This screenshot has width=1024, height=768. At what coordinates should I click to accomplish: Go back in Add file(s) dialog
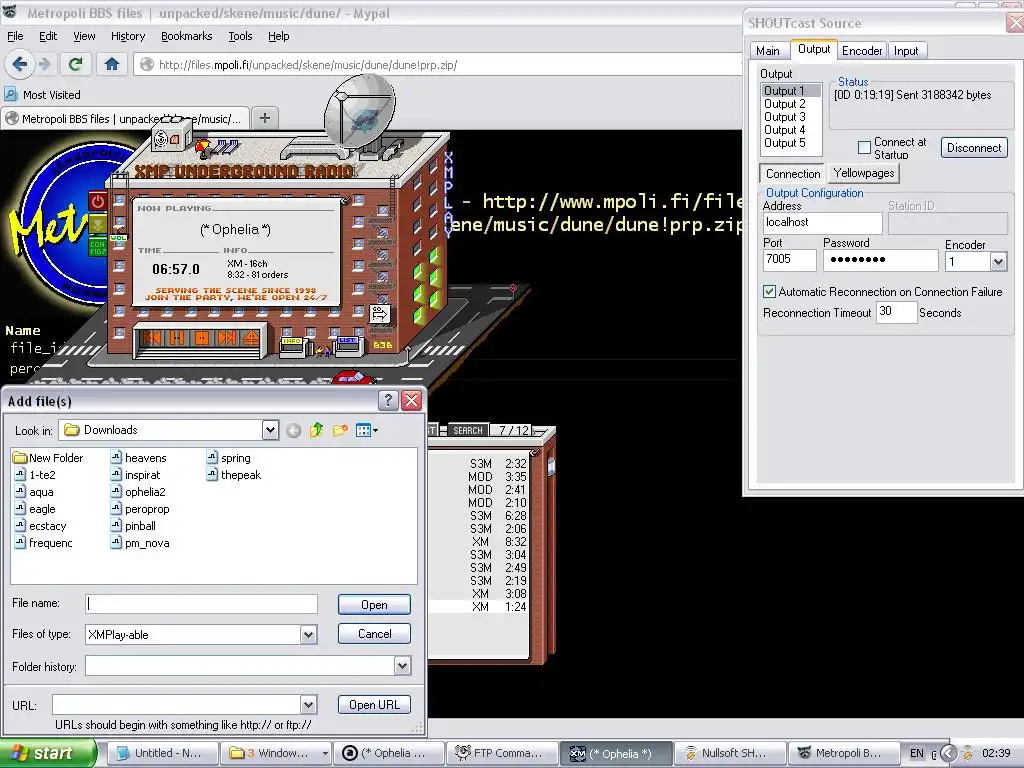coord(294,430)
